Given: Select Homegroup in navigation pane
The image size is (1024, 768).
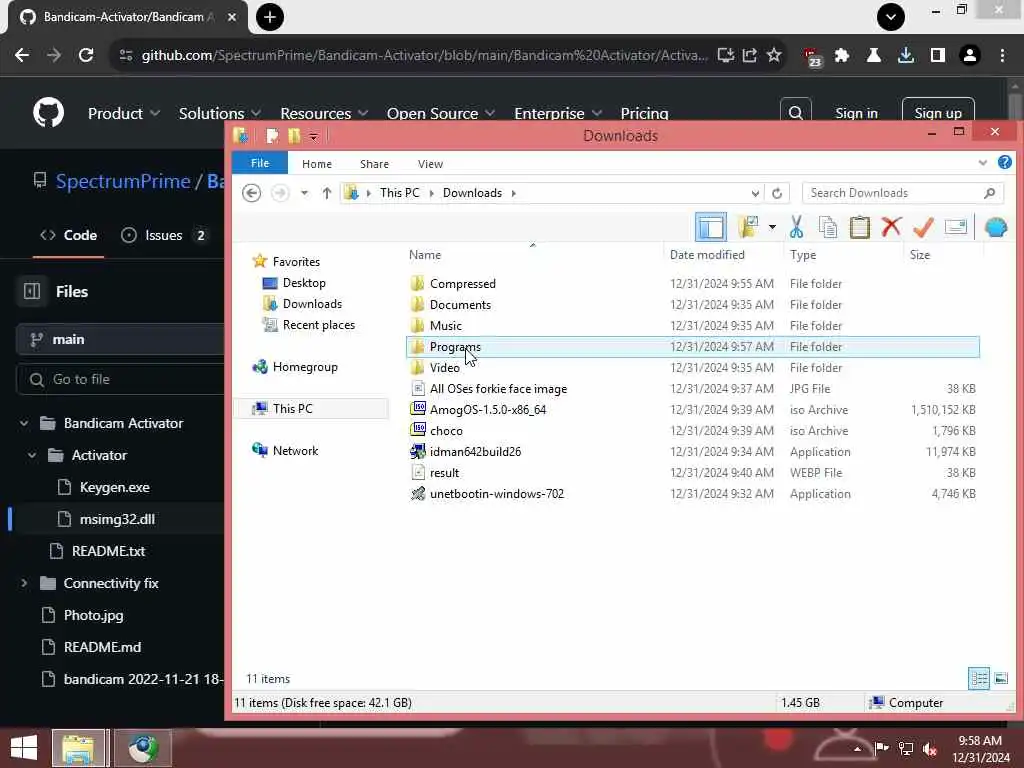Looking at the screenshot, I should pyautogui.click(x=305, y=366).
